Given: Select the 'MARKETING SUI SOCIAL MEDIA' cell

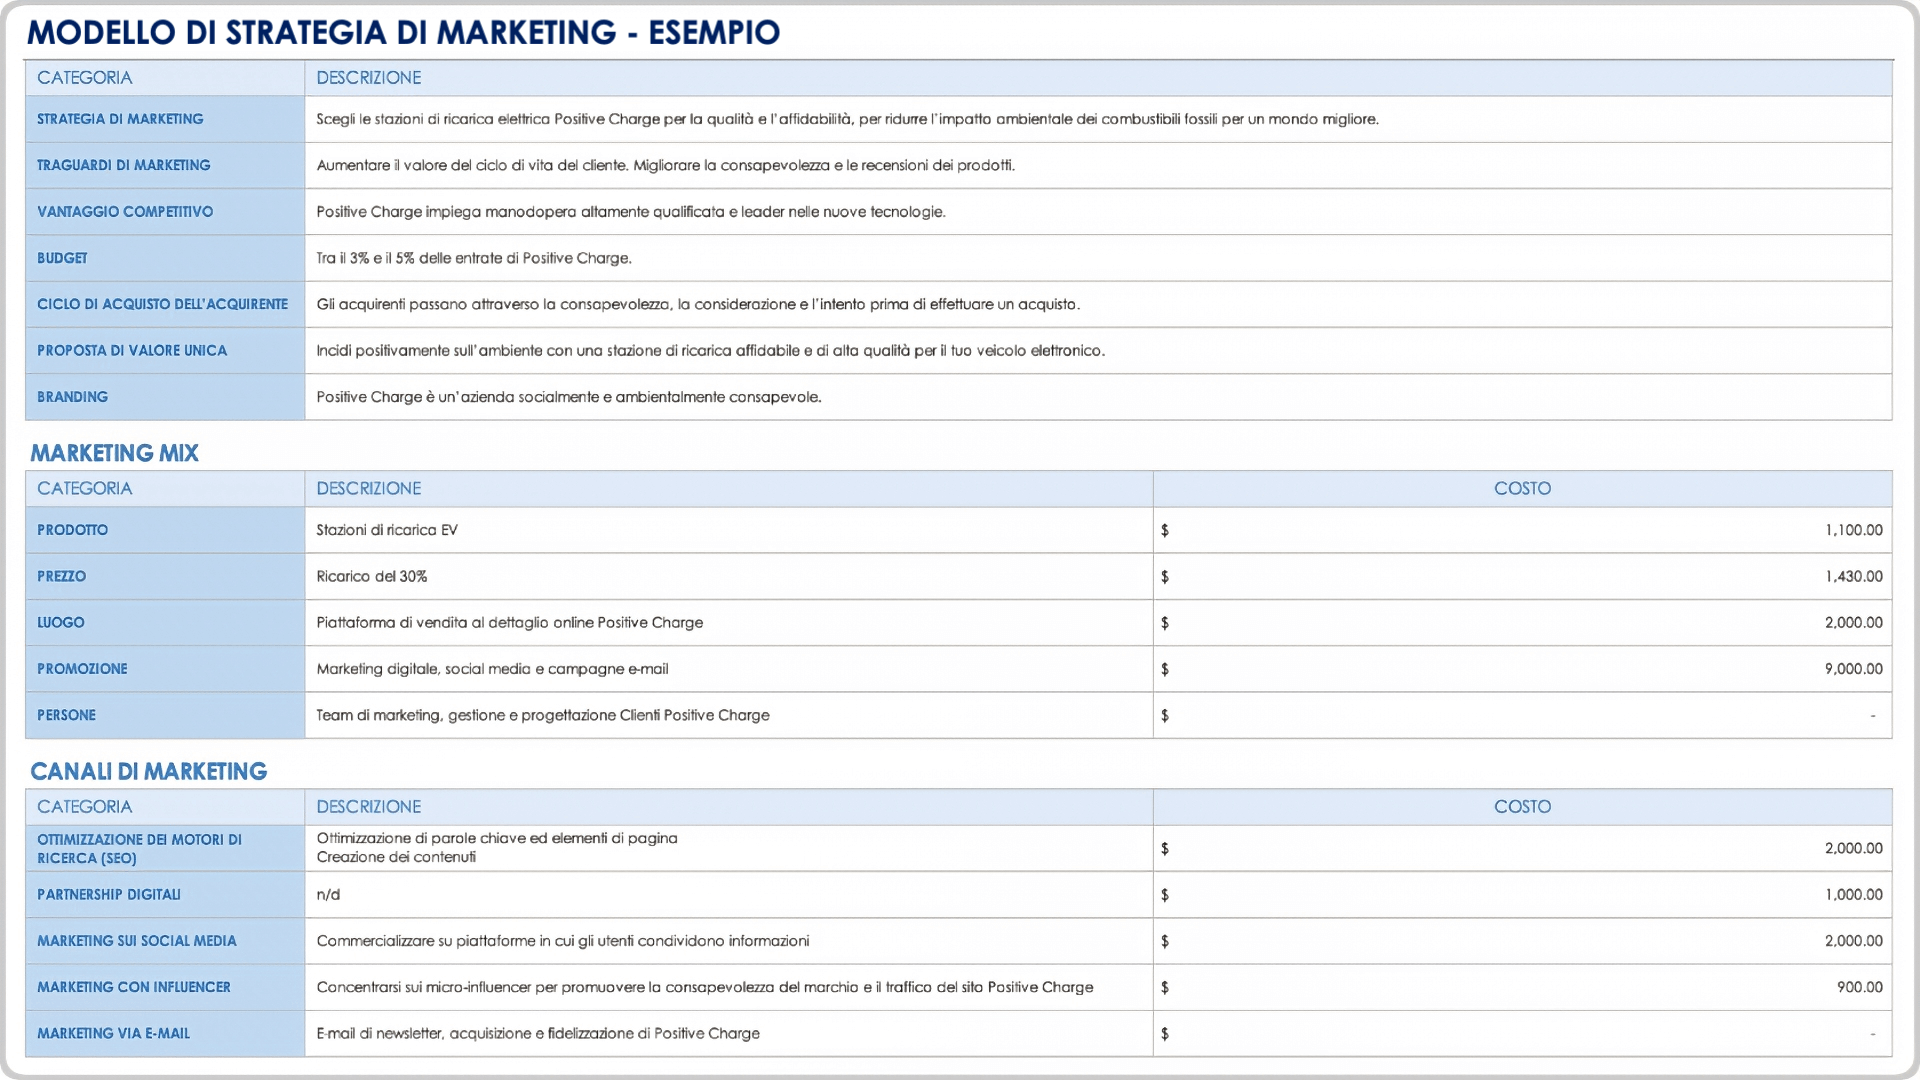Looking at the screenshot, I should point(165,941).
